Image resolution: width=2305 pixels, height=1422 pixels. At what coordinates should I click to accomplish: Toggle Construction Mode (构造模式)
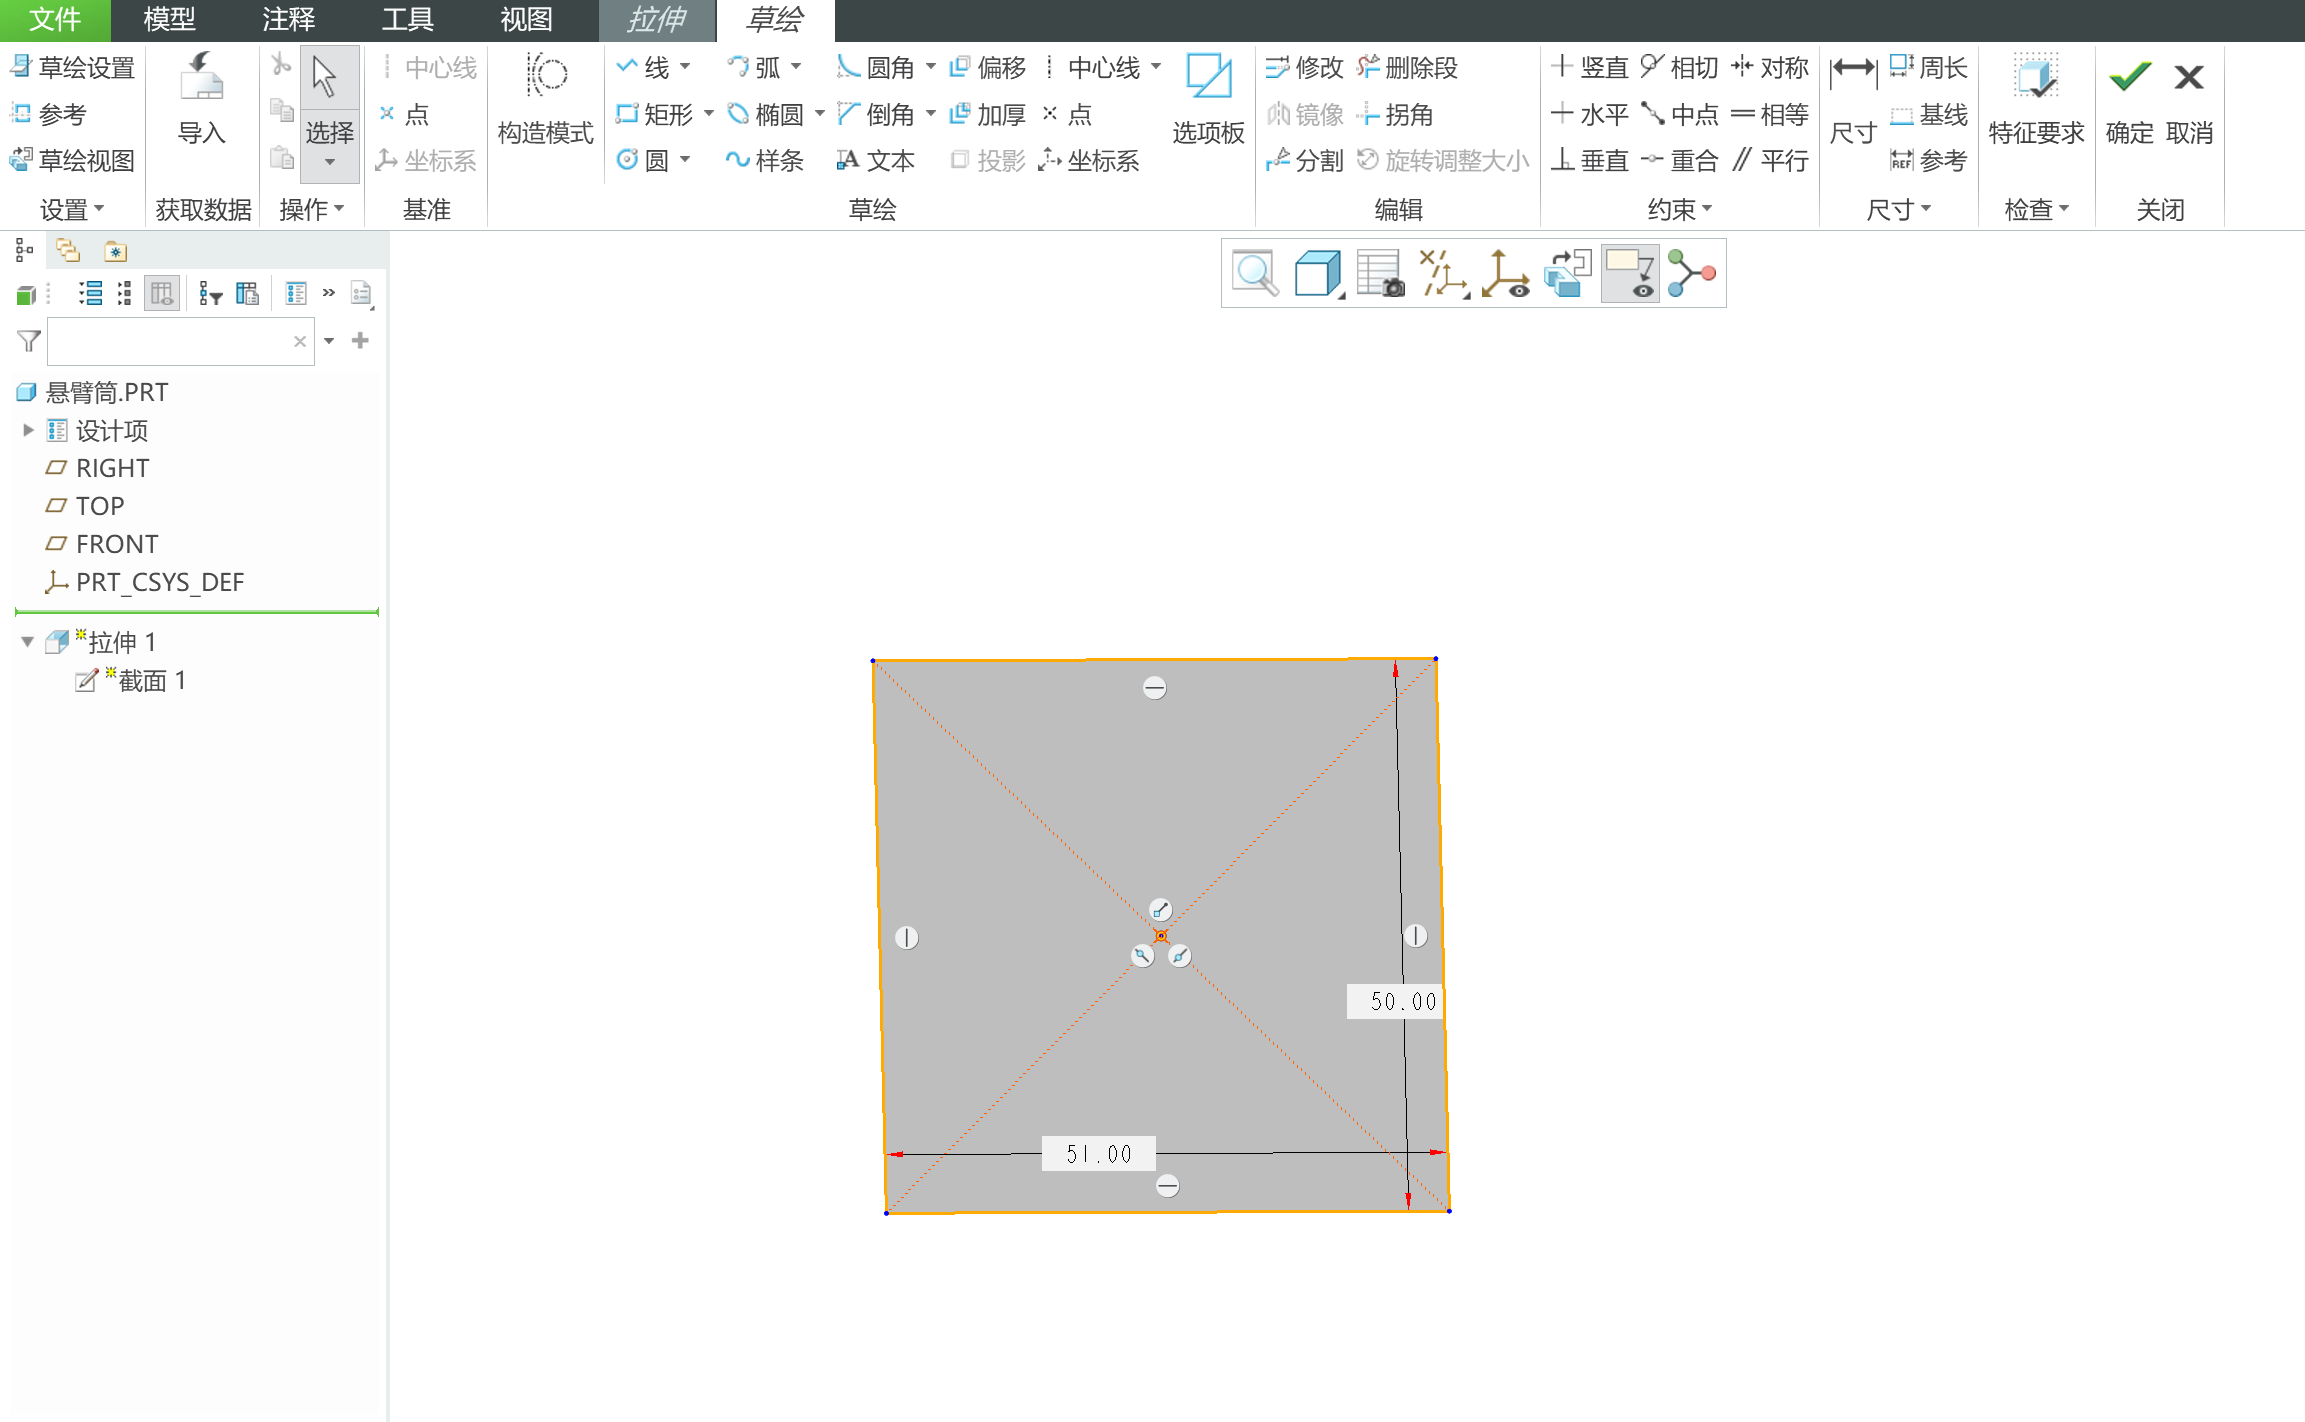(546, 98)
